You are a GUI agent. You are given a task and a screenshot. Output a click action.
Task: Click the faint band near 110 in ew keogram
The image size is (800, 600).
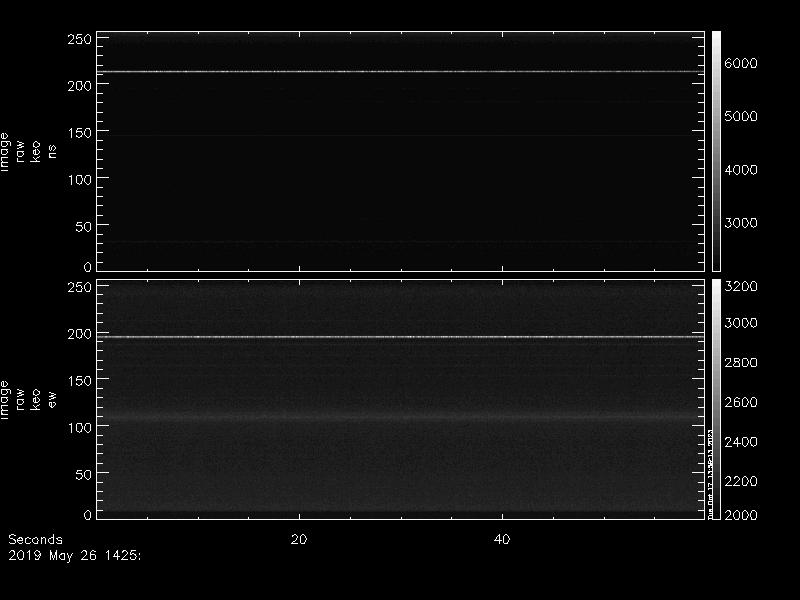pyautogui.click(x=401, y=417)
